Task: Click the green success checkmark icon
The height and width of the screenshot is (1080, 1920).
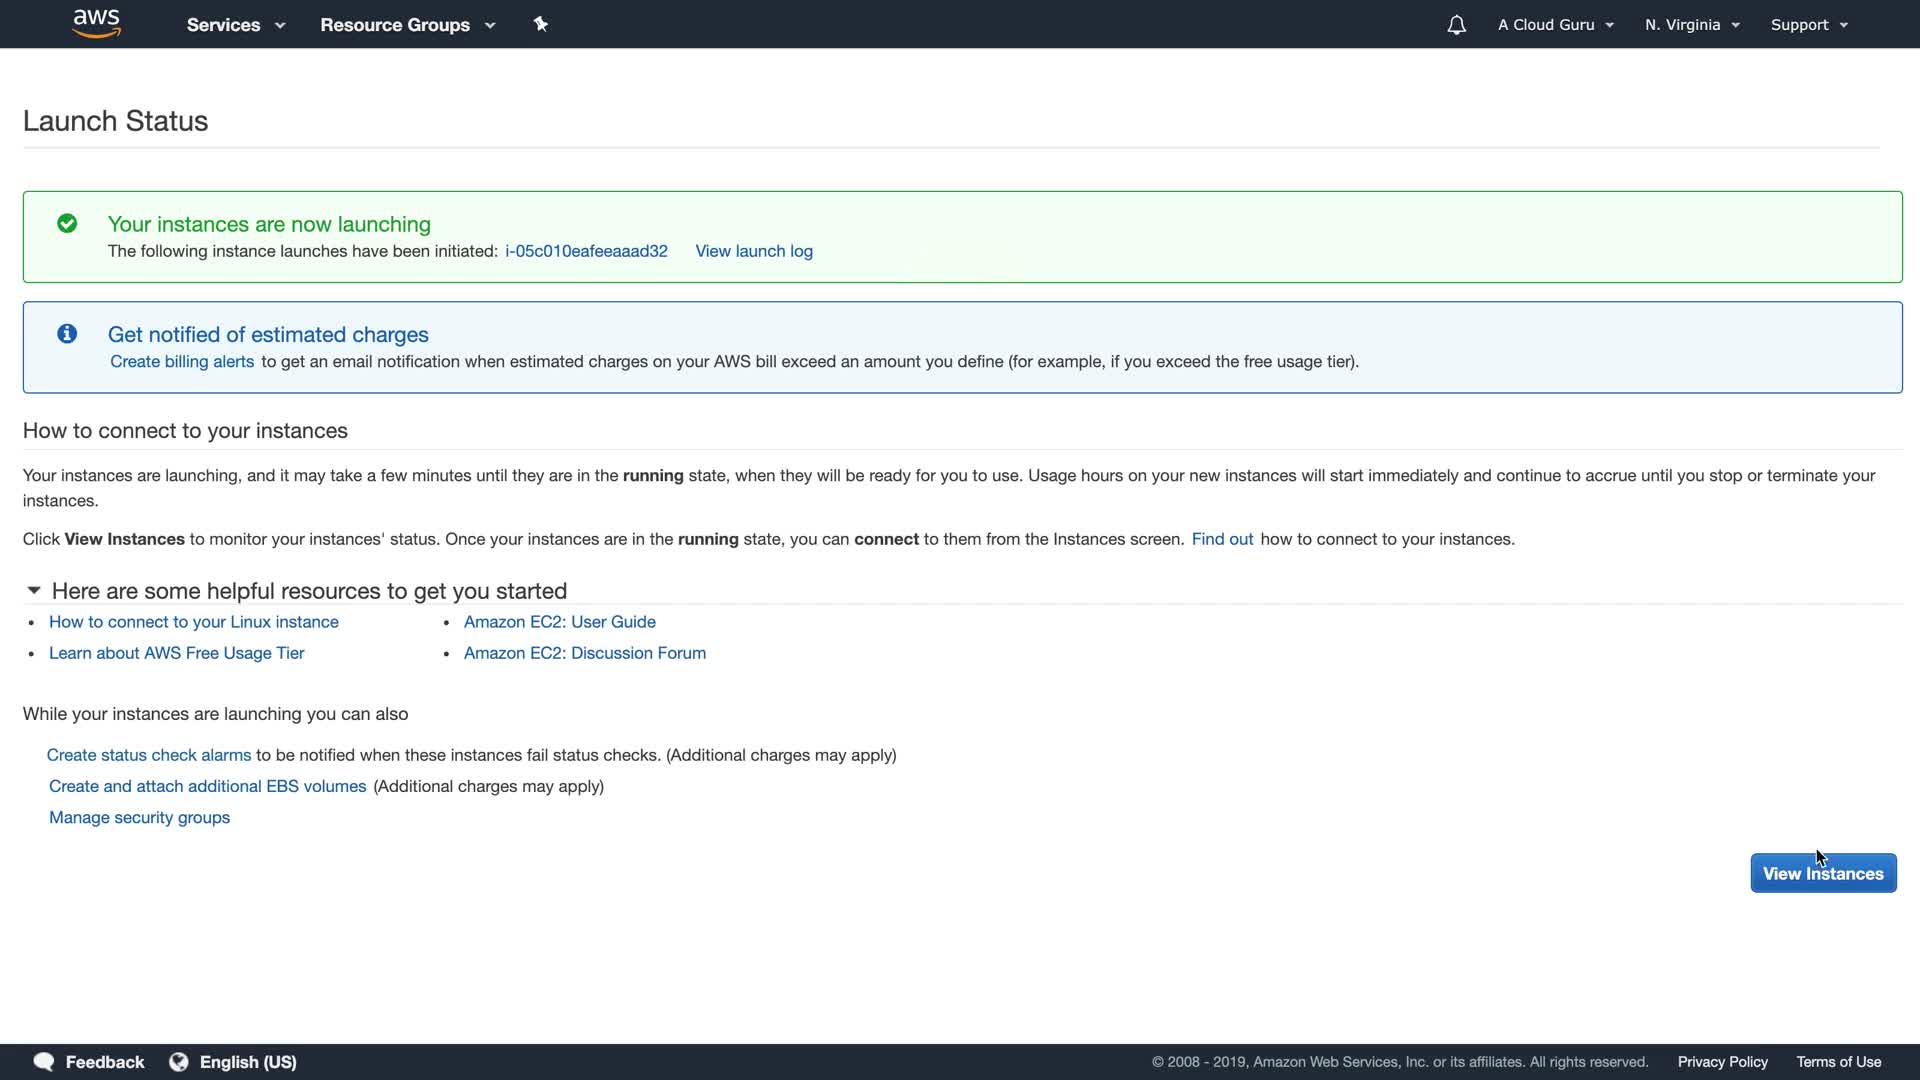Action: click(x=67, y=224)
